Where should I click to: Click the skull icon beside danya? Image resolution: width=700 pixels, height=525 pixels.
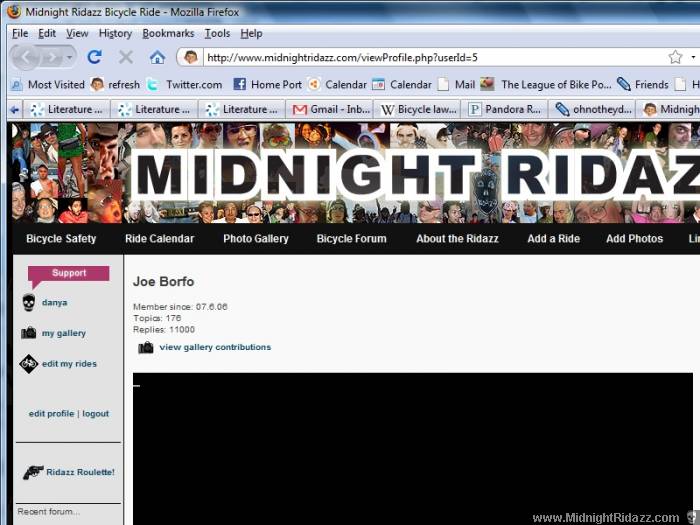pos(29,303)
